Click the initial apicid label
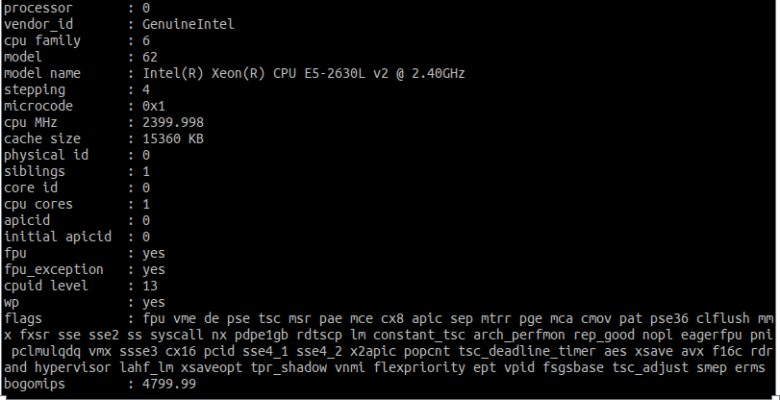Image resolution: width=780 pixels, height=400 pixels. [57, 236]
